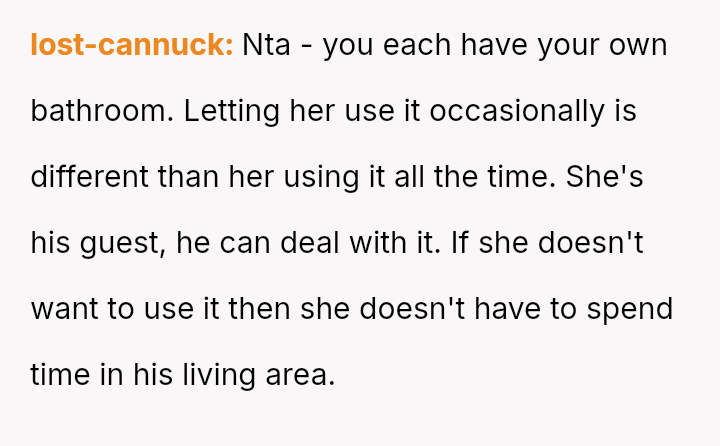
Task: Click the word "different" starting the third line
Action: 90,177
